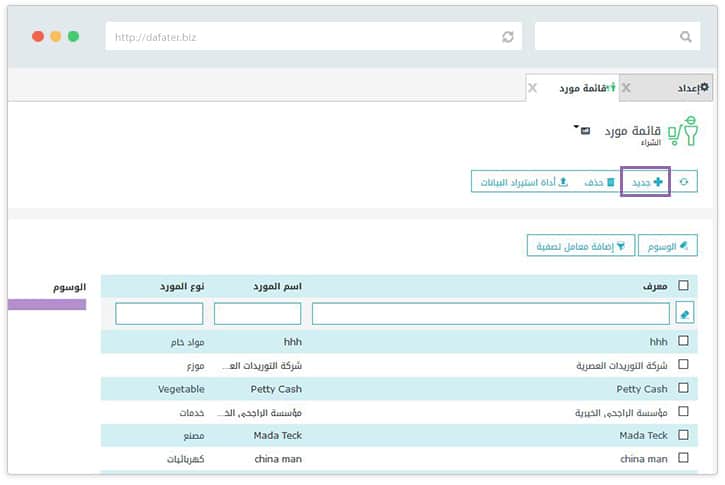The height and width of the screenshot is (485, 725).
Task: Click the جديد (New) plus button
Action: [645, 182]
